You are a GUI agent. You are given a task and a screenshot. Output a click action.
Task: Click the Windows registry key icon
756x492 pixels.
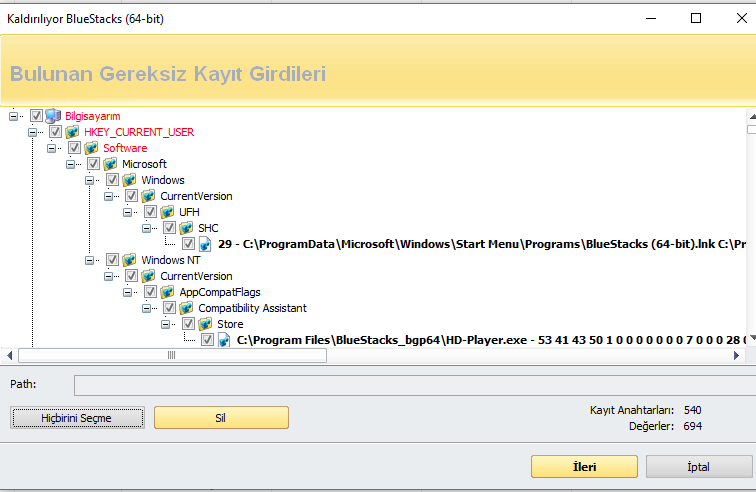point(129,180)
